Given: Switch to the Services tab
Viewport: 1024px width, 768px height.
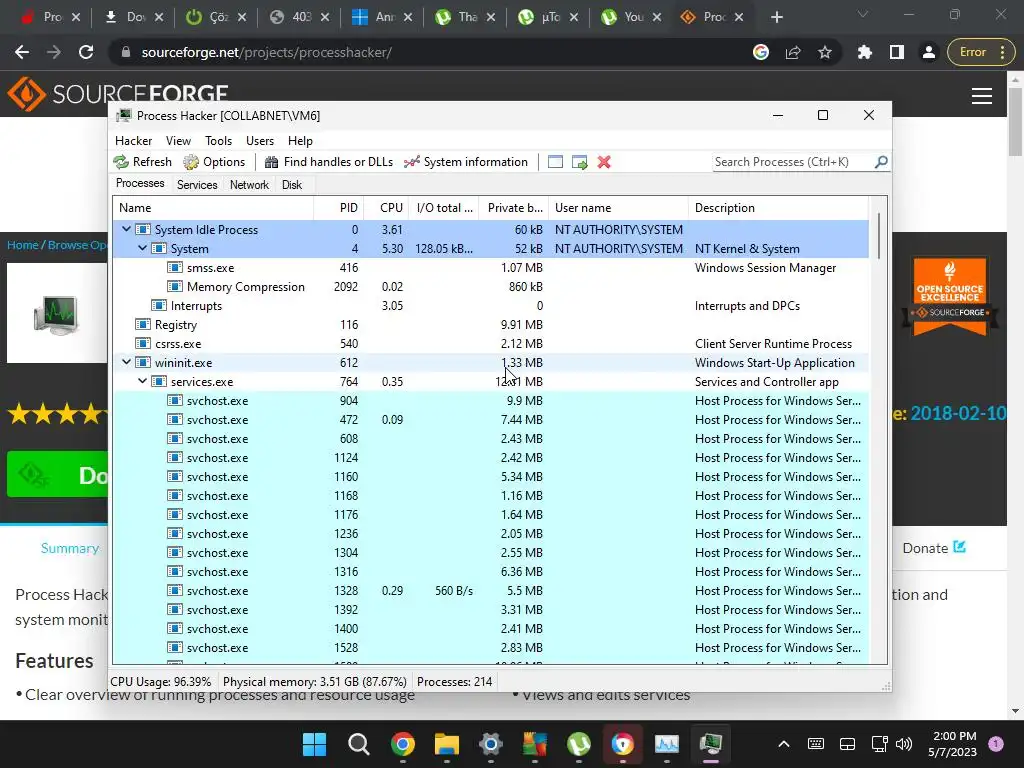Looking at the screenshot, I should [197, 185].
